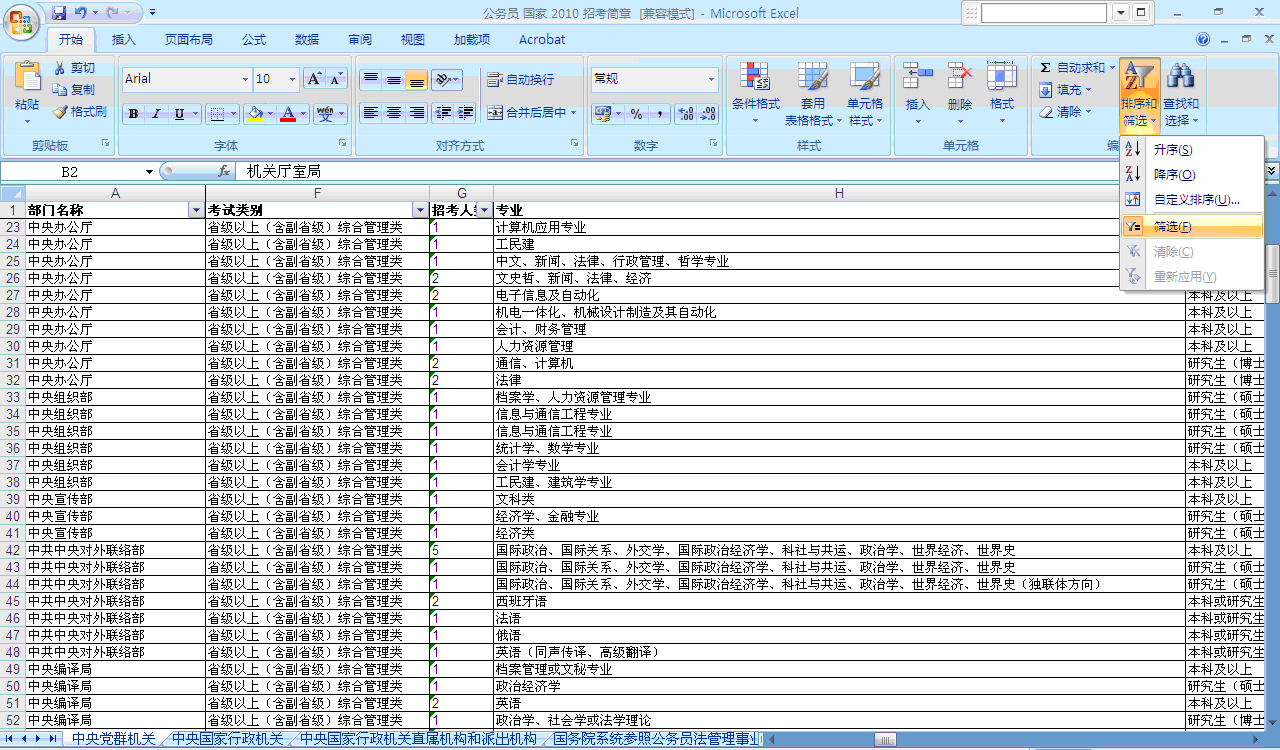This screenshot has height=750, width=1280.
Task: Toggle Wrap Text option
Action: 520,80
